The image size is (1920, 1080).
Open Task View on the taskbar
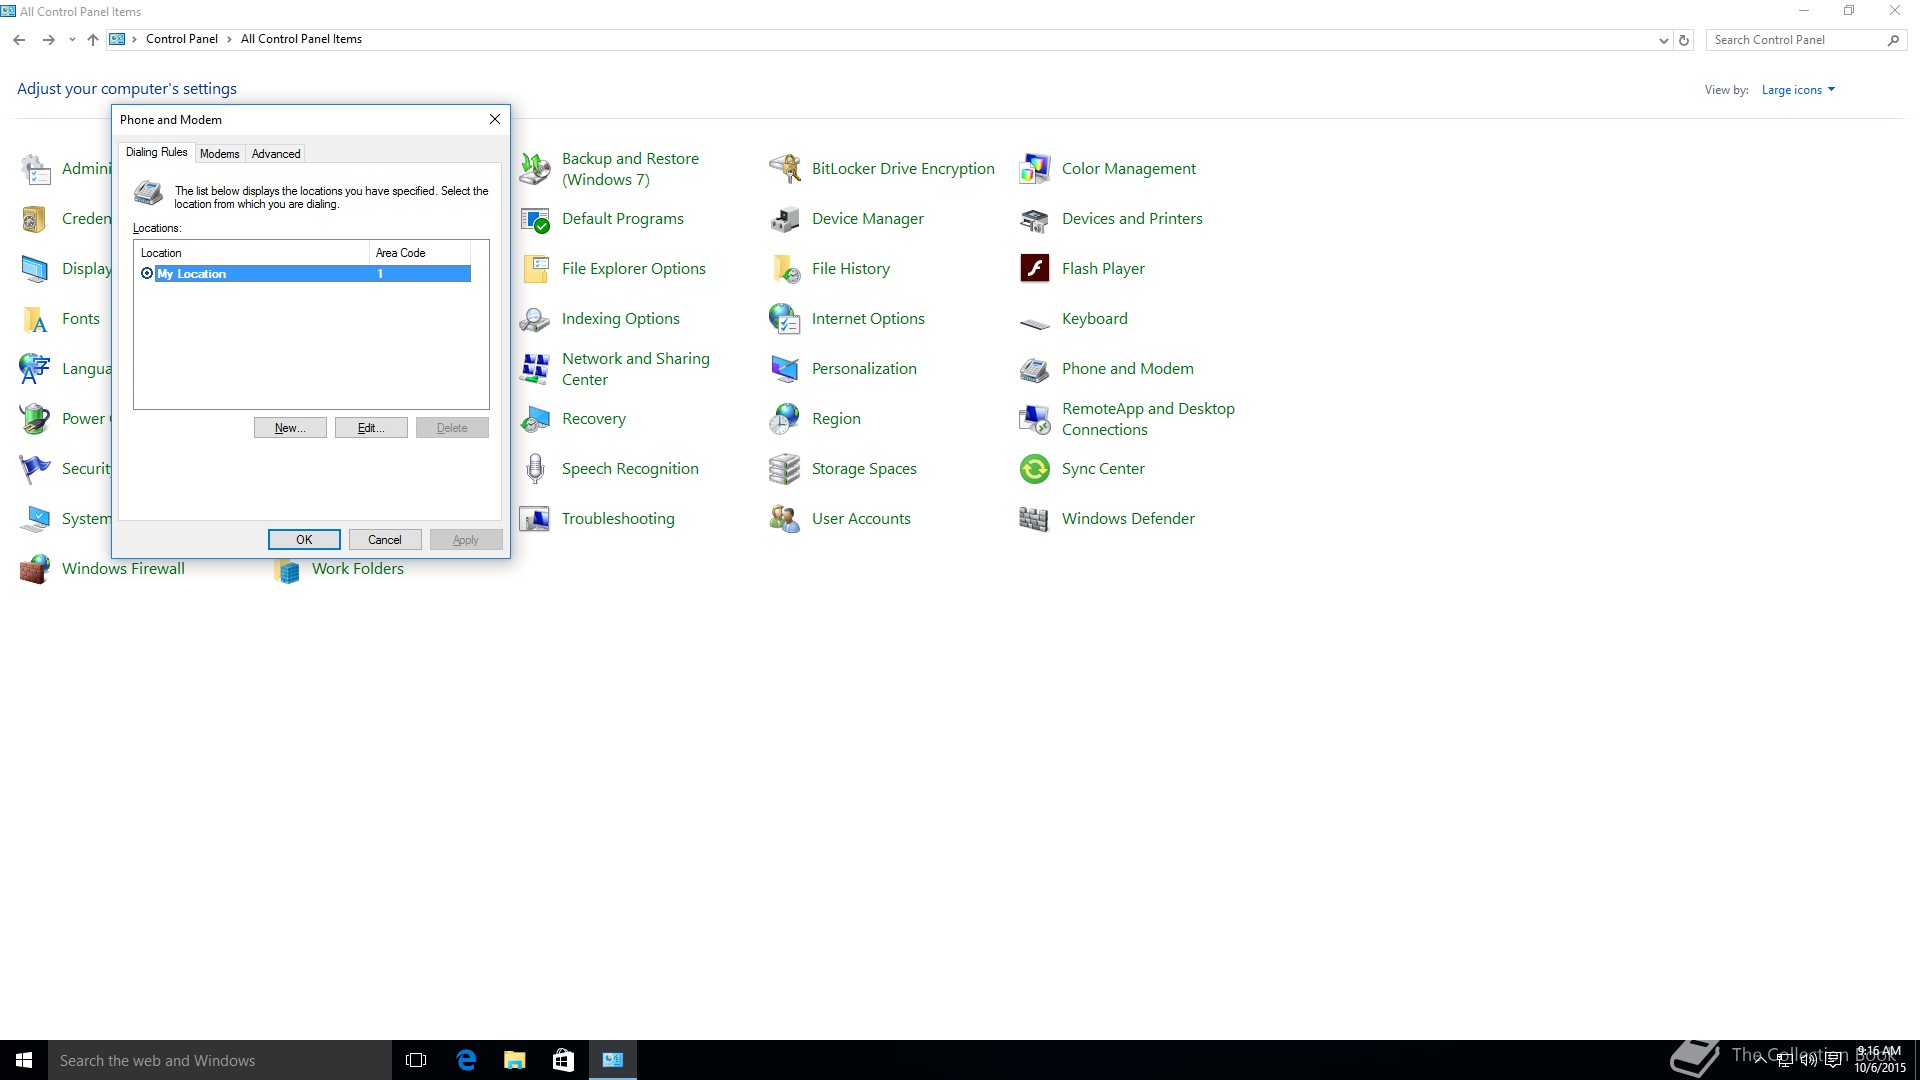click(416, 1060)
